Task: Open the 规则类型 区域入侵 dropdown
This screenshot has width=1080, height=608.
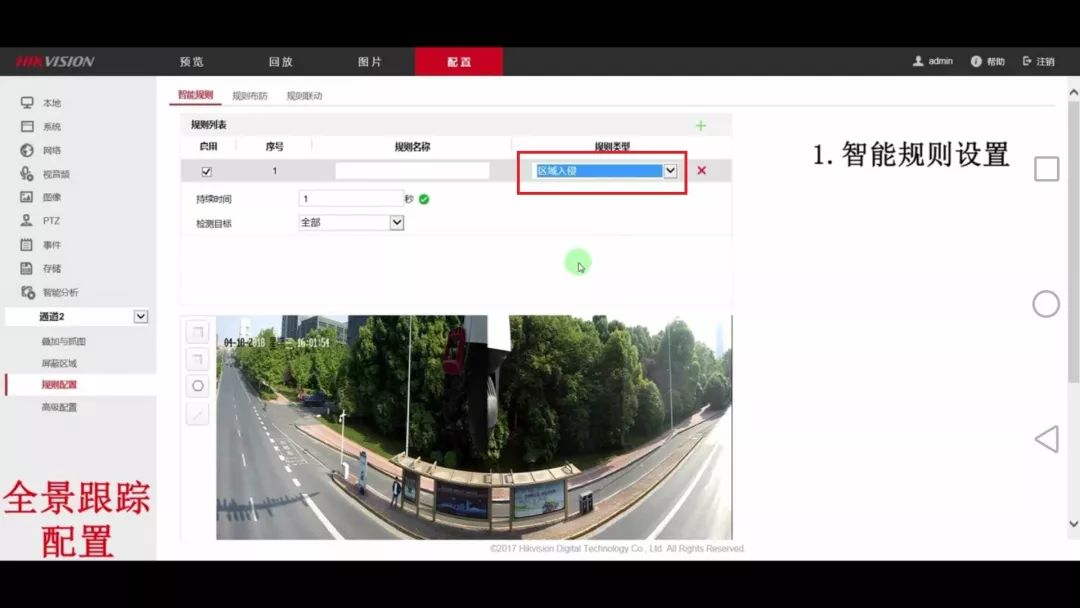Action: [670, 171]
